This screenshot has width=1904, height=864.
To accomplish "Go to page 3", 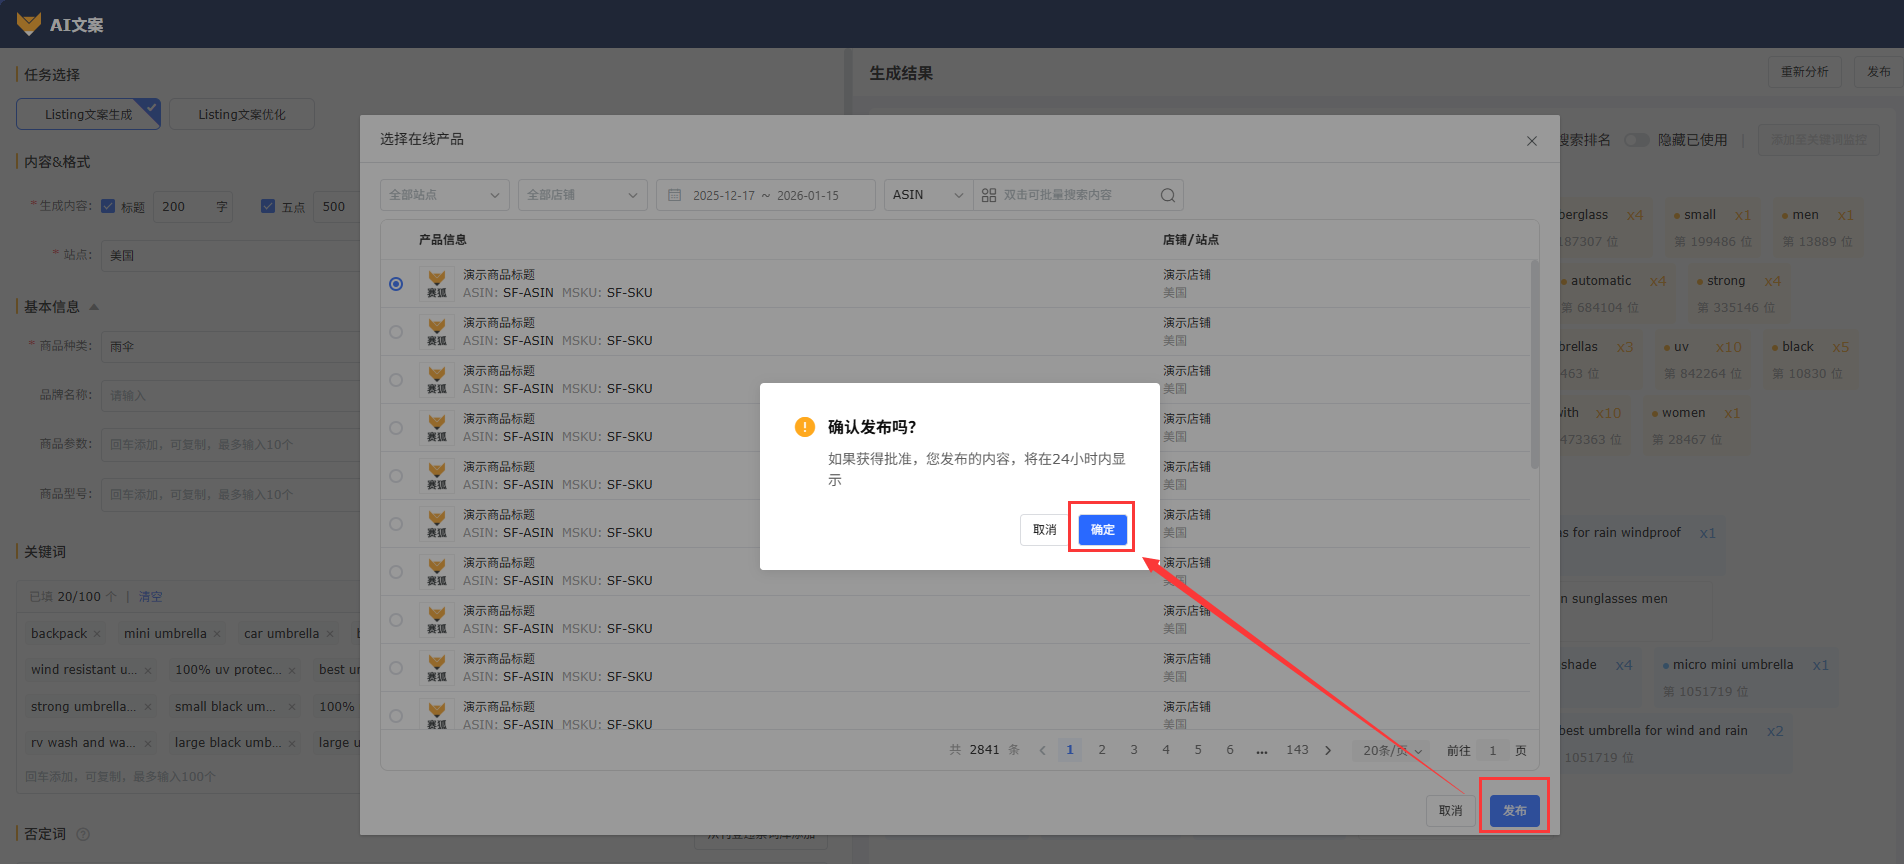I will point(1134,750).
